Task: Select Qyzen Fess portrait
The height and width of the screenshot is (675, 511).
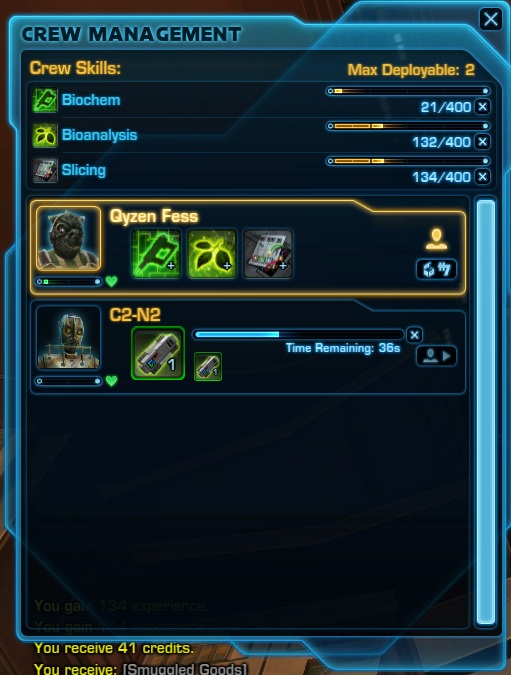Action: 68,239
